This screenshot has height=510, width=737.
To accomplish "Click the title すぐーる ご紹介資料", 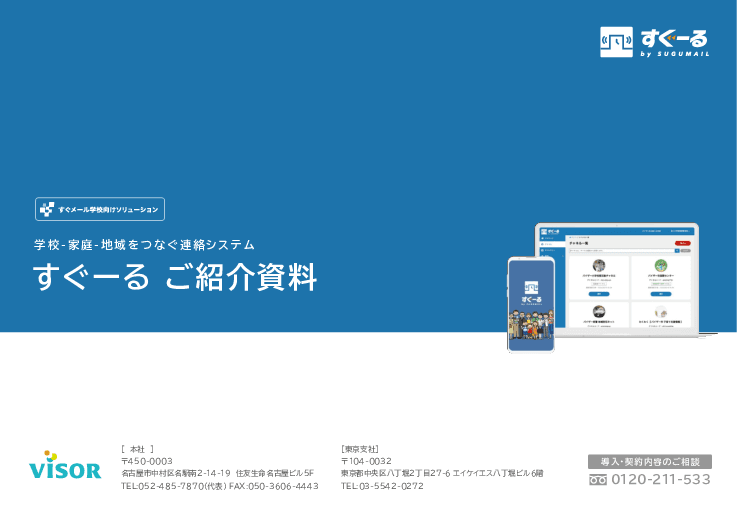I will [175, 277].
